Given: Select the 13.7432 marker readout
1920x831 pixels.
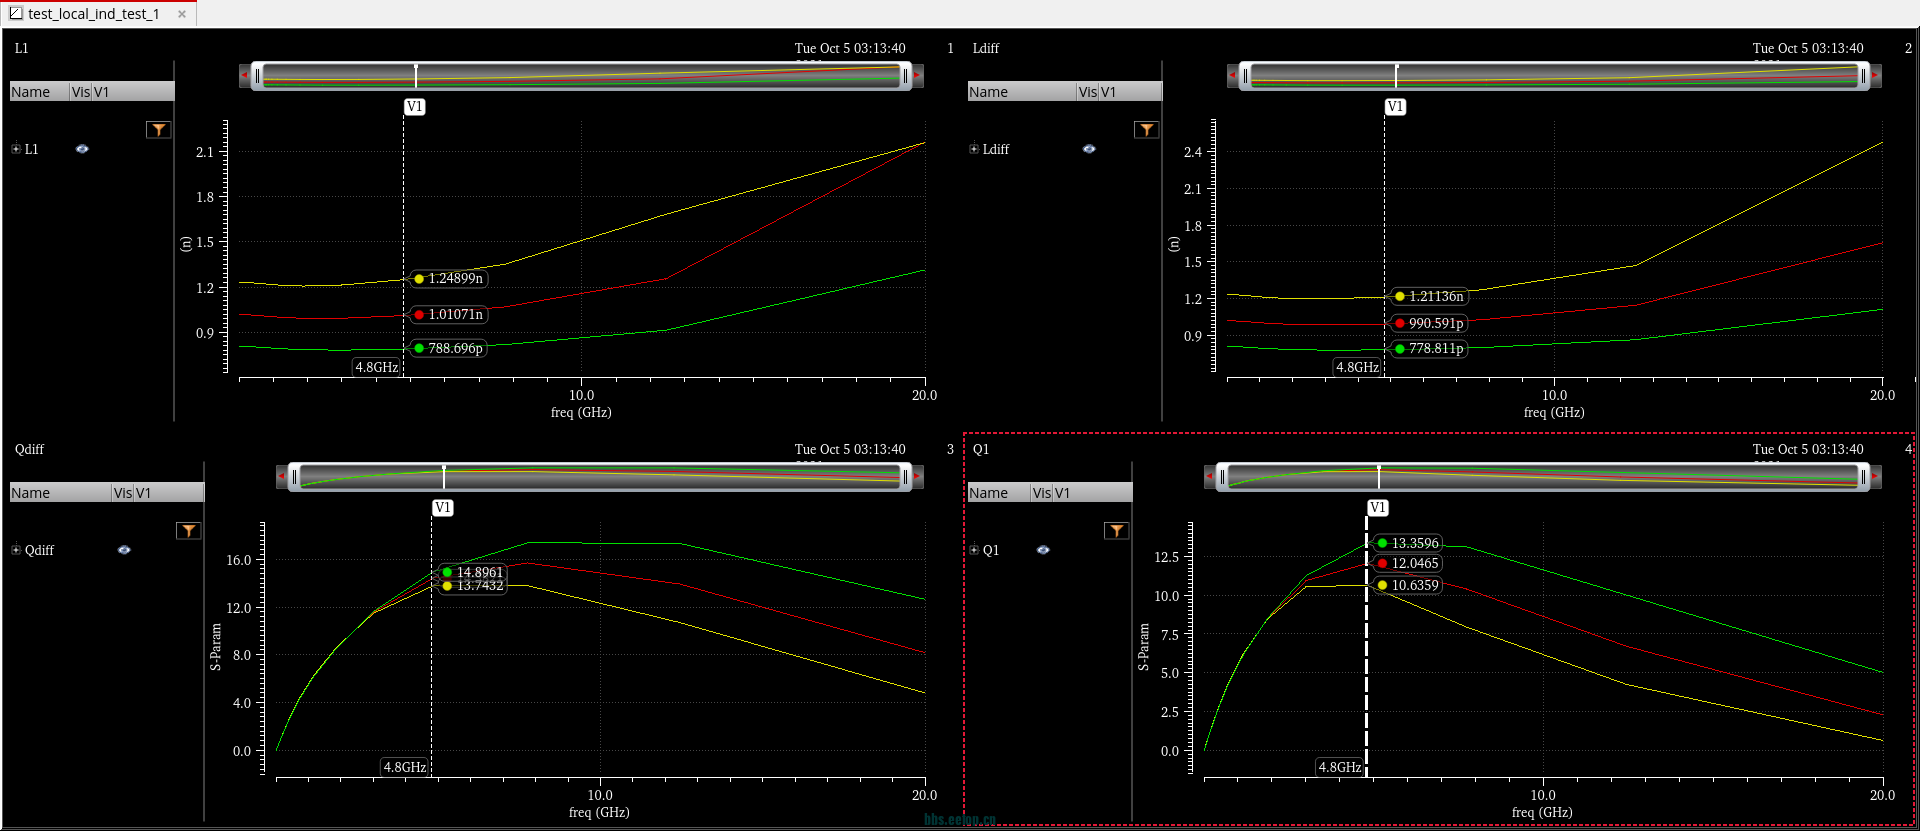Looking at the screenshot, I should pos(472,586).
